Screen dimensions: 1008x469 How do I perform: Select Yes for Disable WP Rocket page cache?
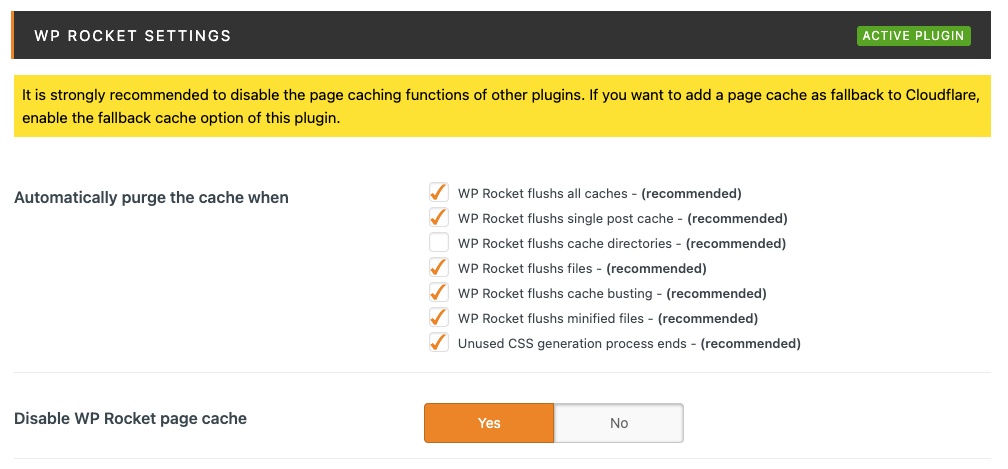tap(489, 423)
